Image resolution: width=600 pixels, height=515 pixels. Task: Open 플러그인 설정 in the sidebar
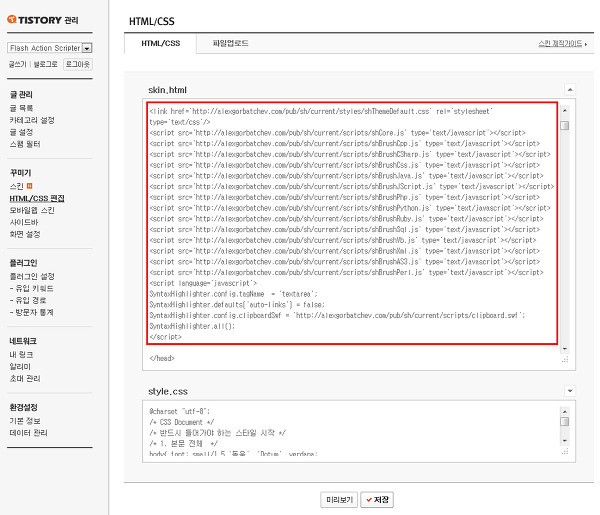[x=32, y=276]
